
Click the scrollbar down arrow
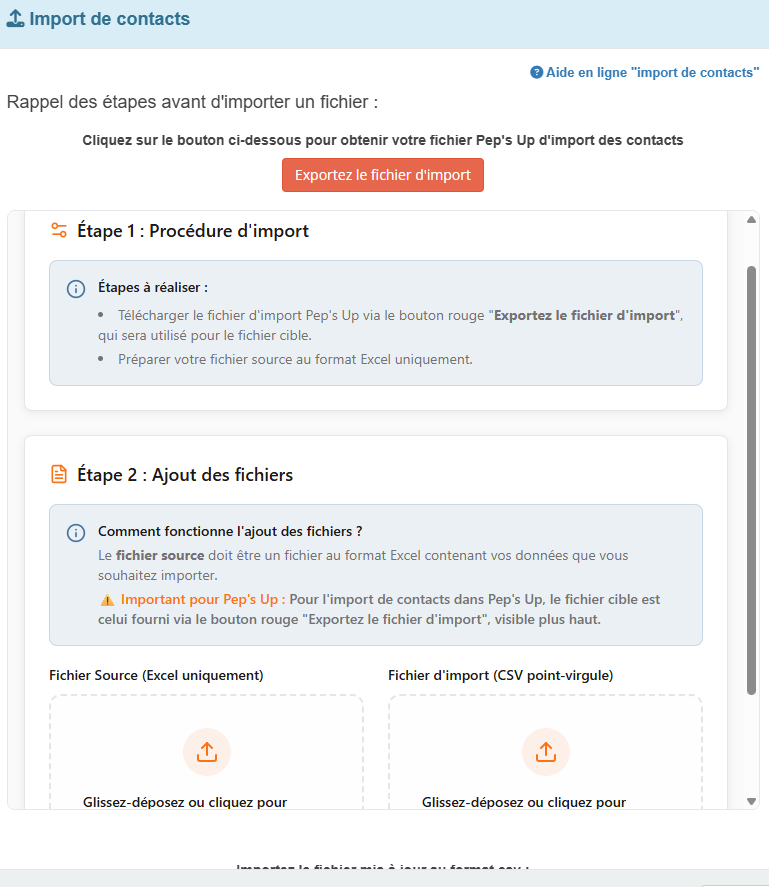(x=751, y=801)
